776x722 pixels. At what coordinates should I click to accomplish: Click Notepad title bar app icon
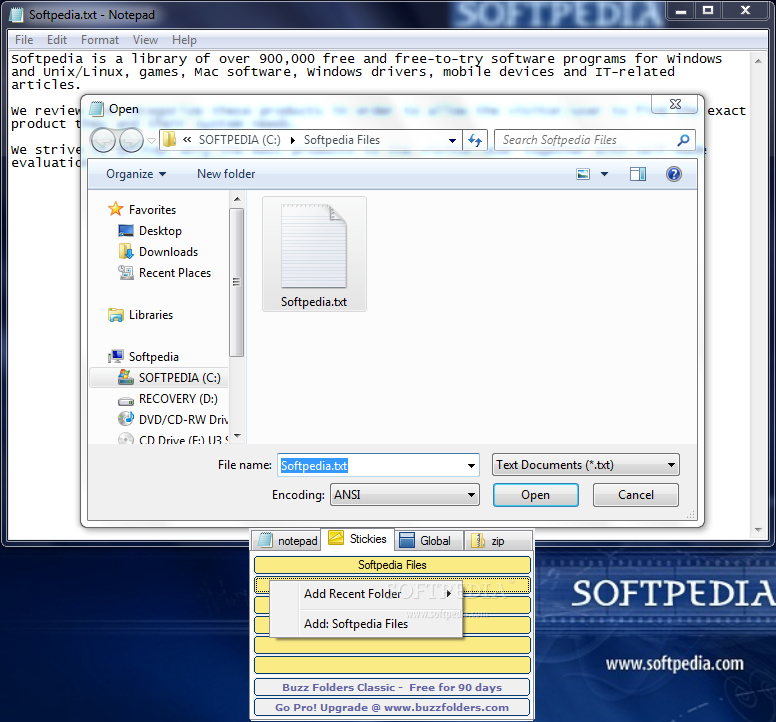(x=16, y=15)
